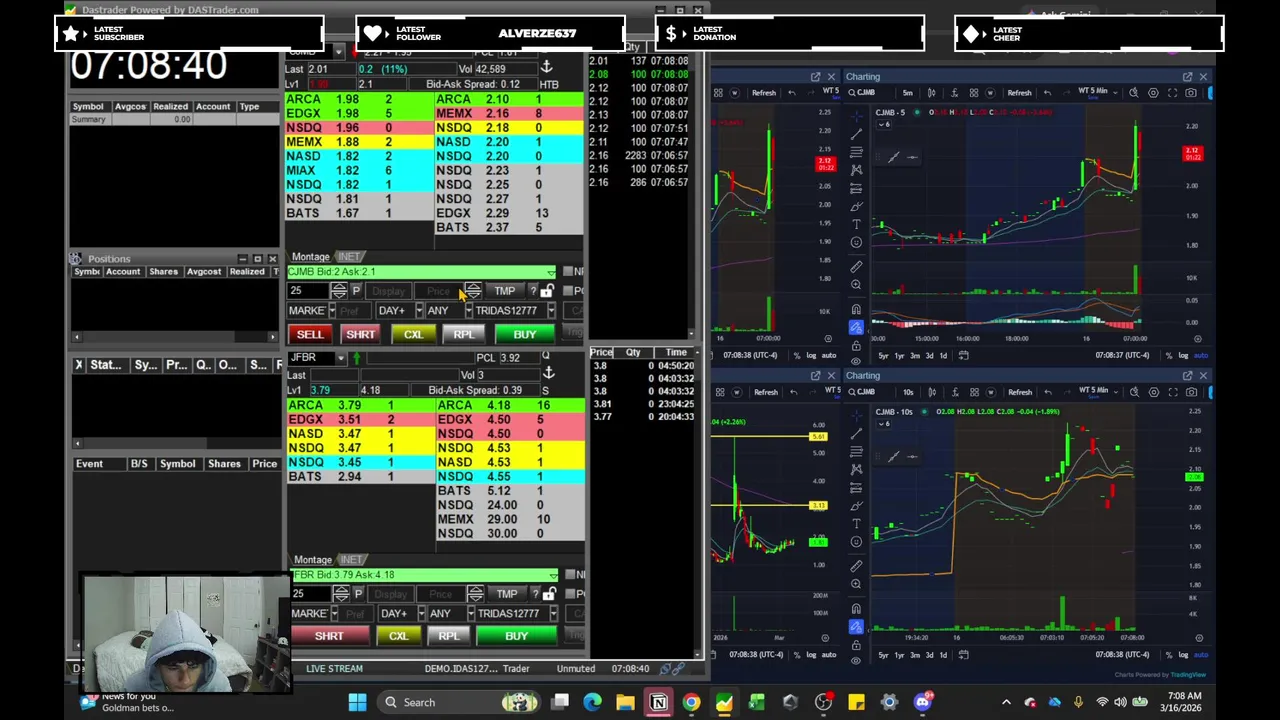Check the NI checkbox in CJMB montage

pyautogui.click(x=568, y=272)
